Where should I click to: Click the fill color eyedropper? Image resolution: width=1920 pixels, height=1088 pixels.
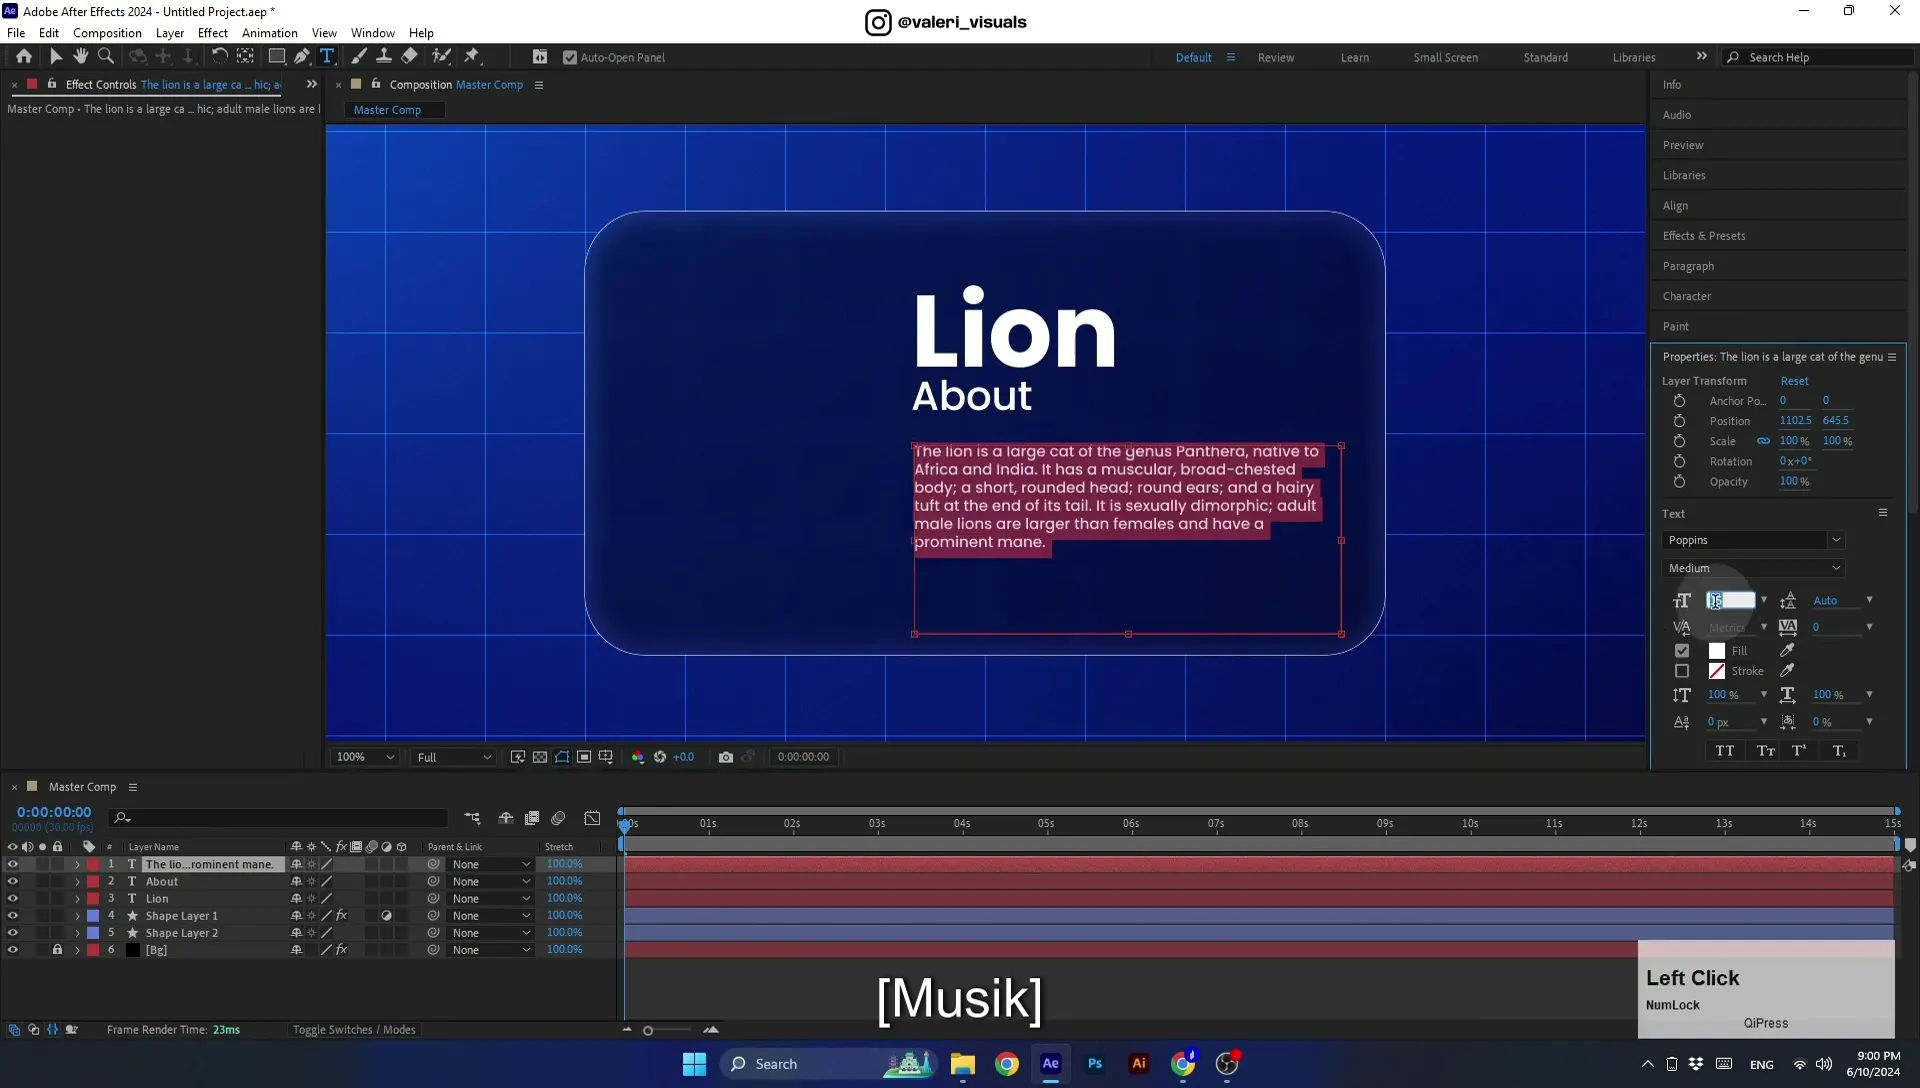1787,650
